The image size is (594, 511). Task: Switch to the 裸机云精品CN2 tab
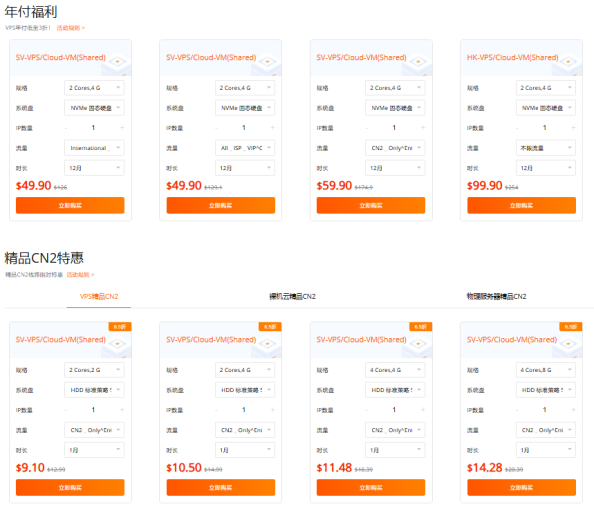(x=292, y=297)
